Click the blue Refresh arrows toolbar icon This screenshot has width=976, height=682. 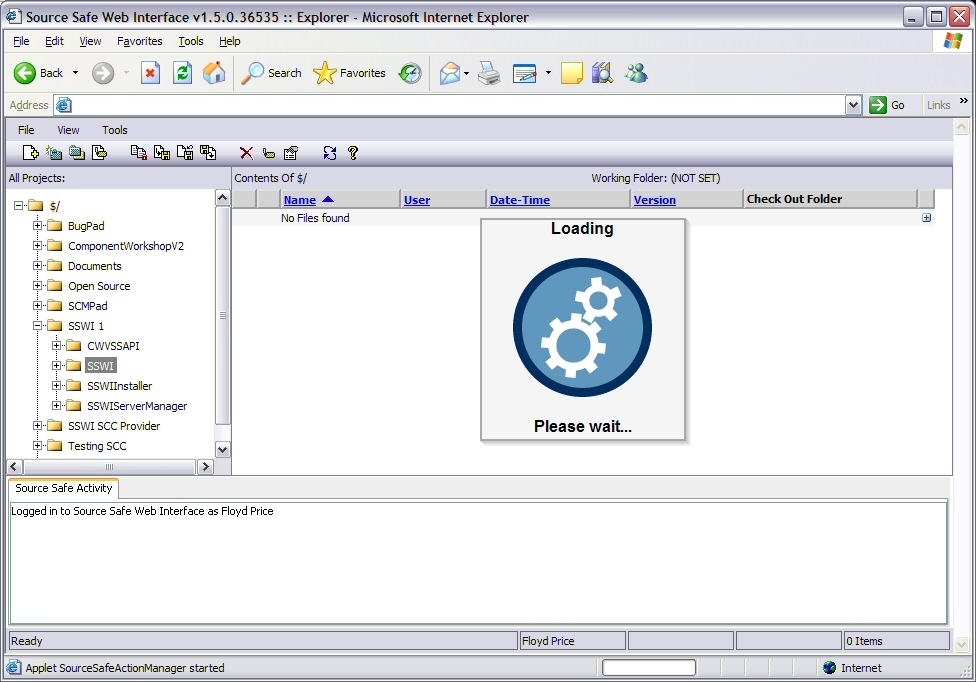coord(330,153)
